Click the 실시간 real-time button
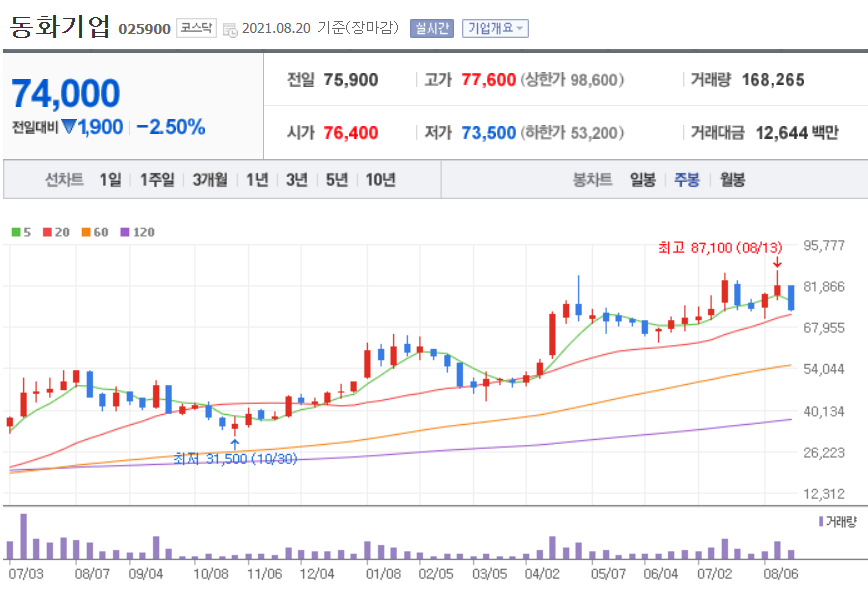Viewport: 868px width, 591px height. pos(432,28)
